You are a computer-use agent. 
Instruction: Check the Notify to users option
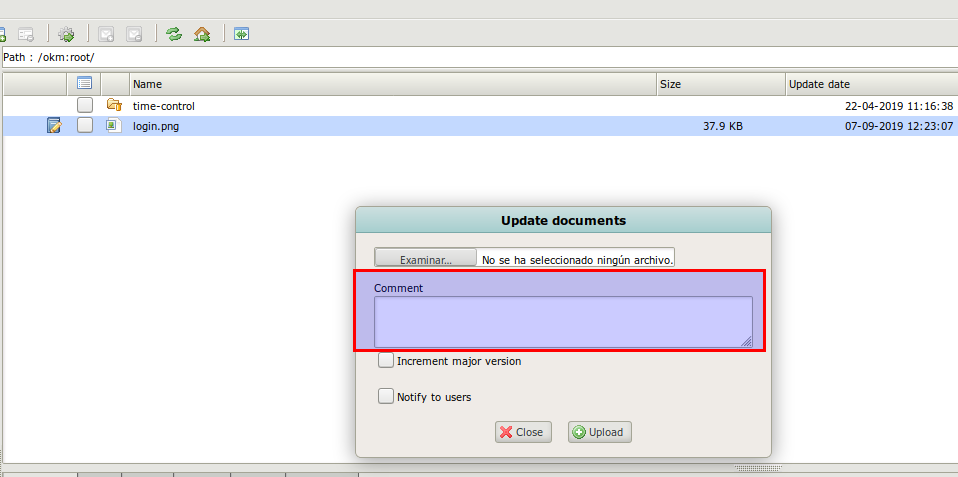click(x=386, y=397)
